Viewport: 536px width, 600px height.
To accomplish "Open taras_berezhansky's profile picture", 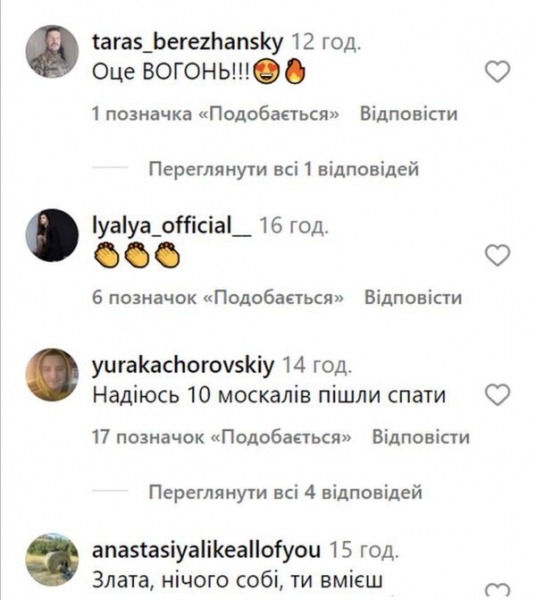I will [52, 52].
